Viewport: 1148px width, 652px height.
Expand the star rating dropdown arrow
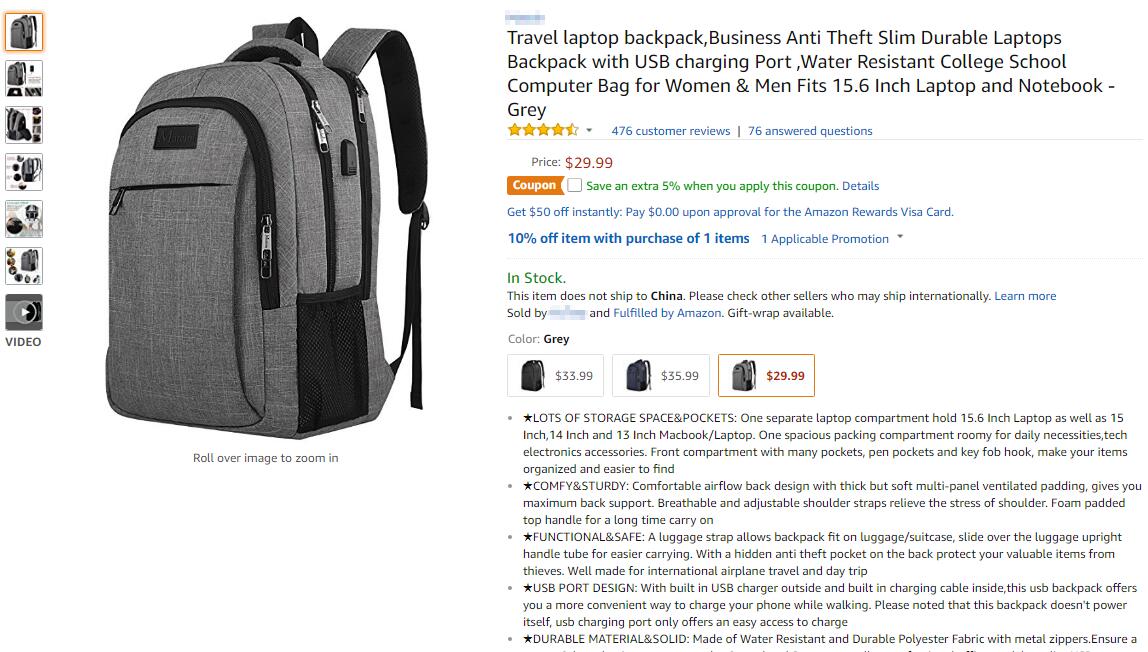pos(589,130)
